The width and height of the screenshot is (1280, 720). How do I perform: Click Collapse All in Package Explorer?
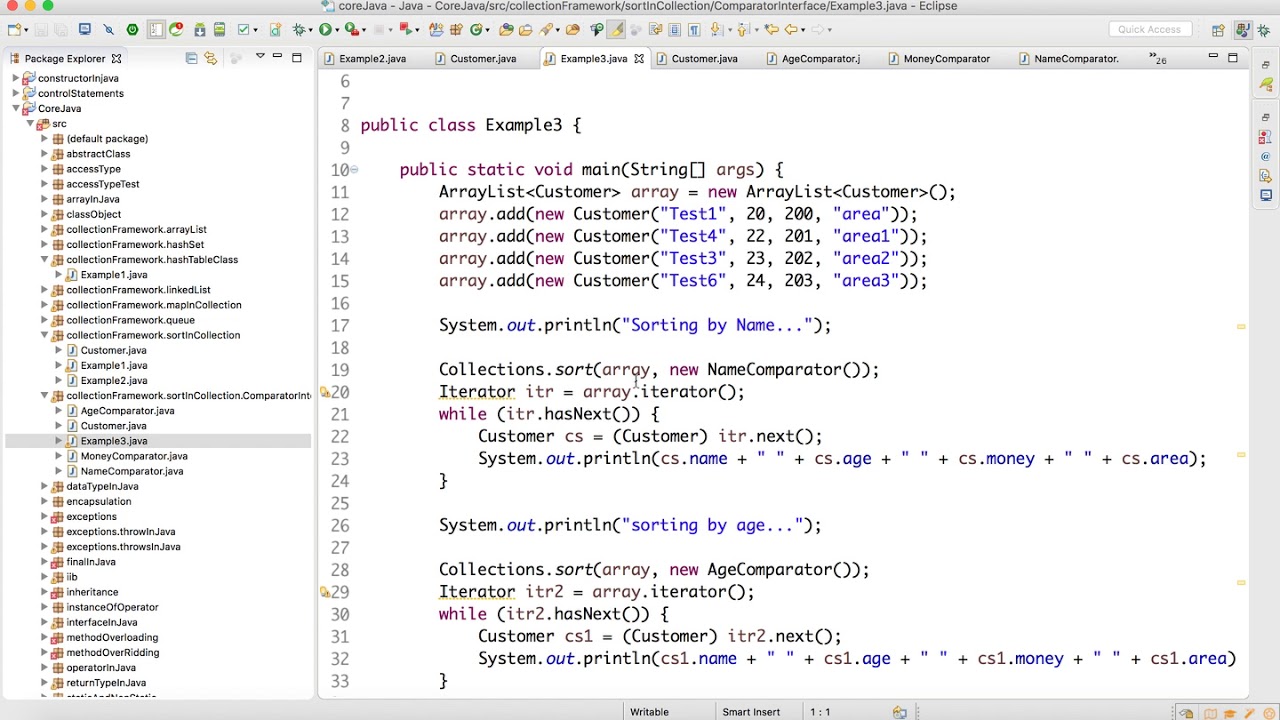click(191, 59)
